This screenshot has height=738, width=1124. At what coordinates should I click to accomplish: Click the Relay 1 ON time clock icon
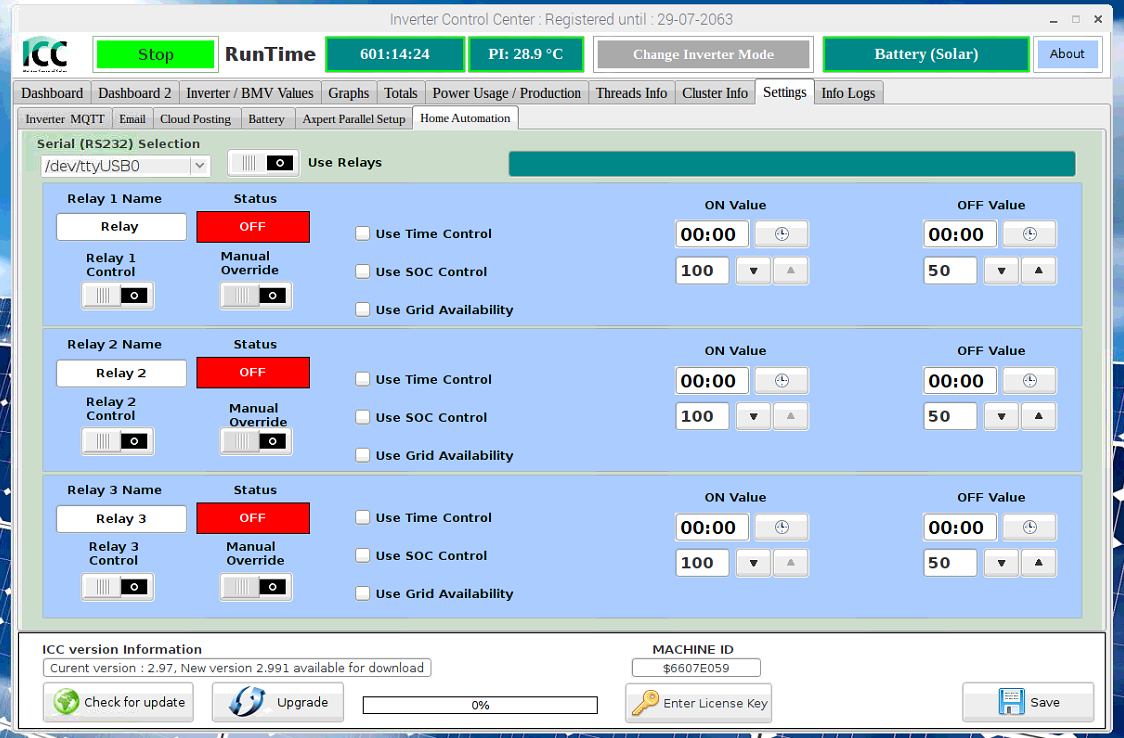(781, 234)
